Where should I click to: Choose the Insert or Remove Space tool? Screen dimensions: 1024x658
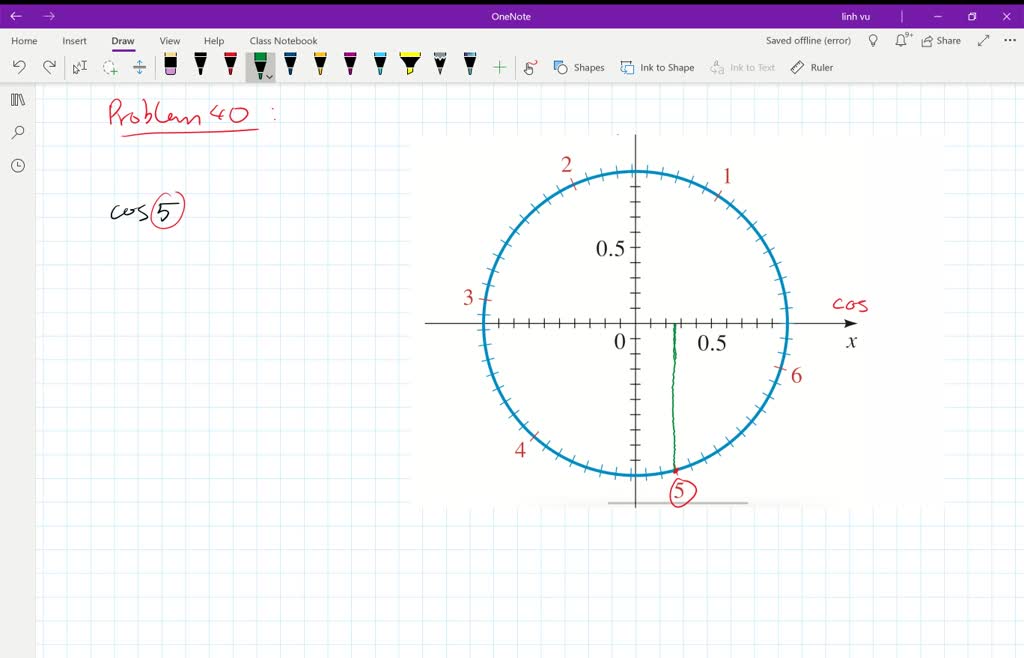click(x=139, y=67)
